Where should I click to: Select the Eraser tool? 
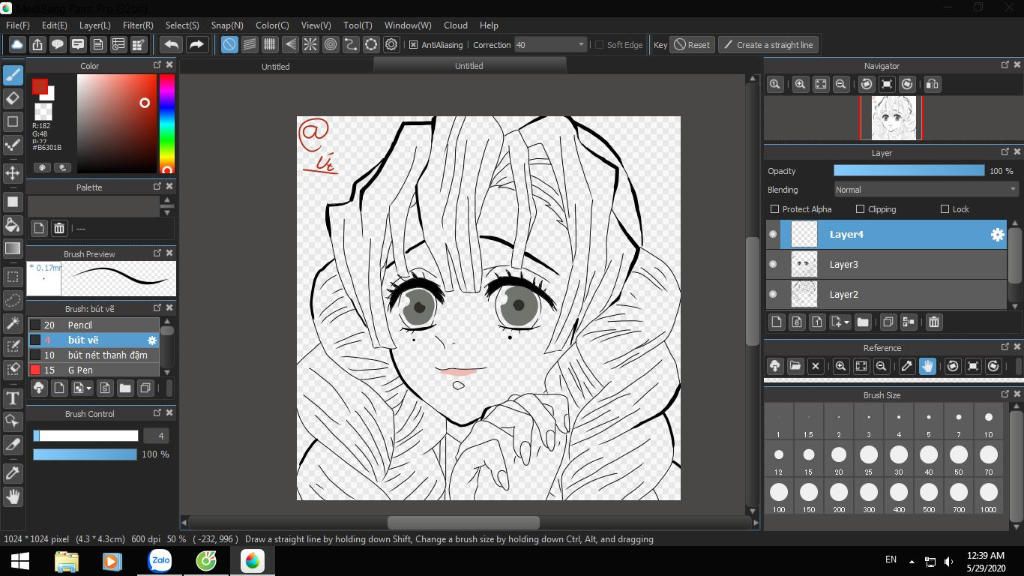[x=12, y=99]
